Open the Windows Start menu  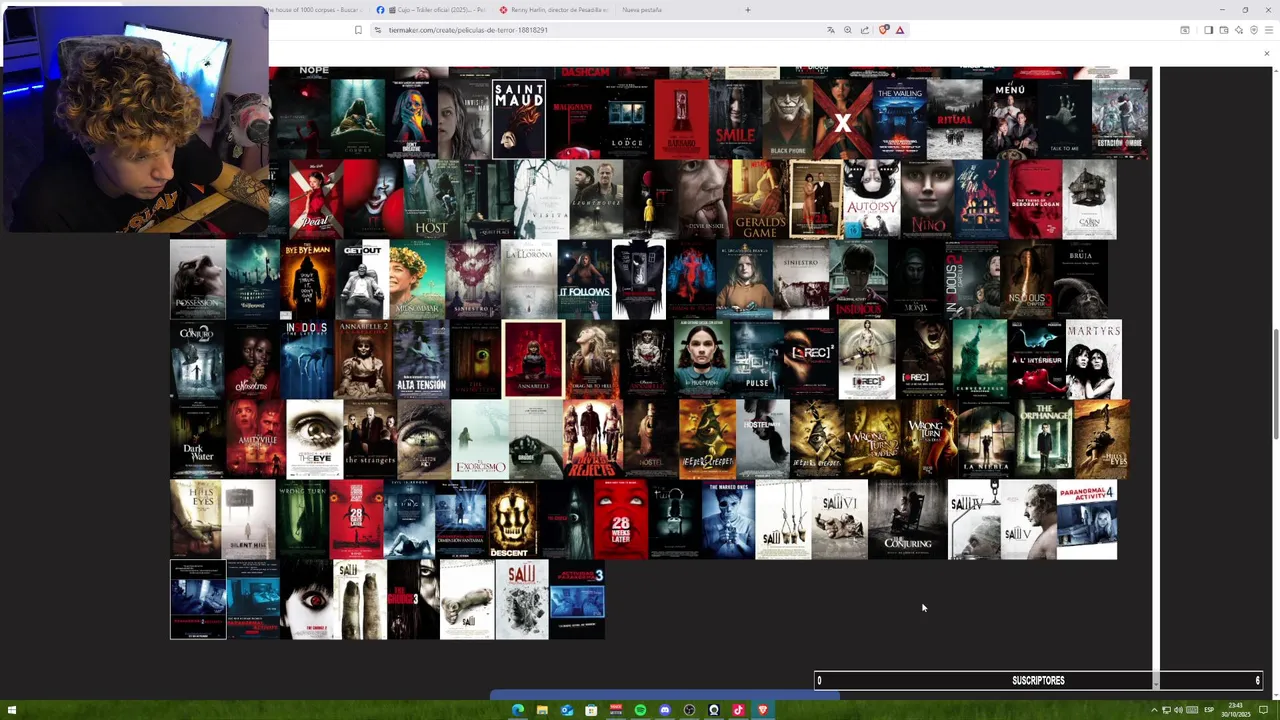pos(13,710)
